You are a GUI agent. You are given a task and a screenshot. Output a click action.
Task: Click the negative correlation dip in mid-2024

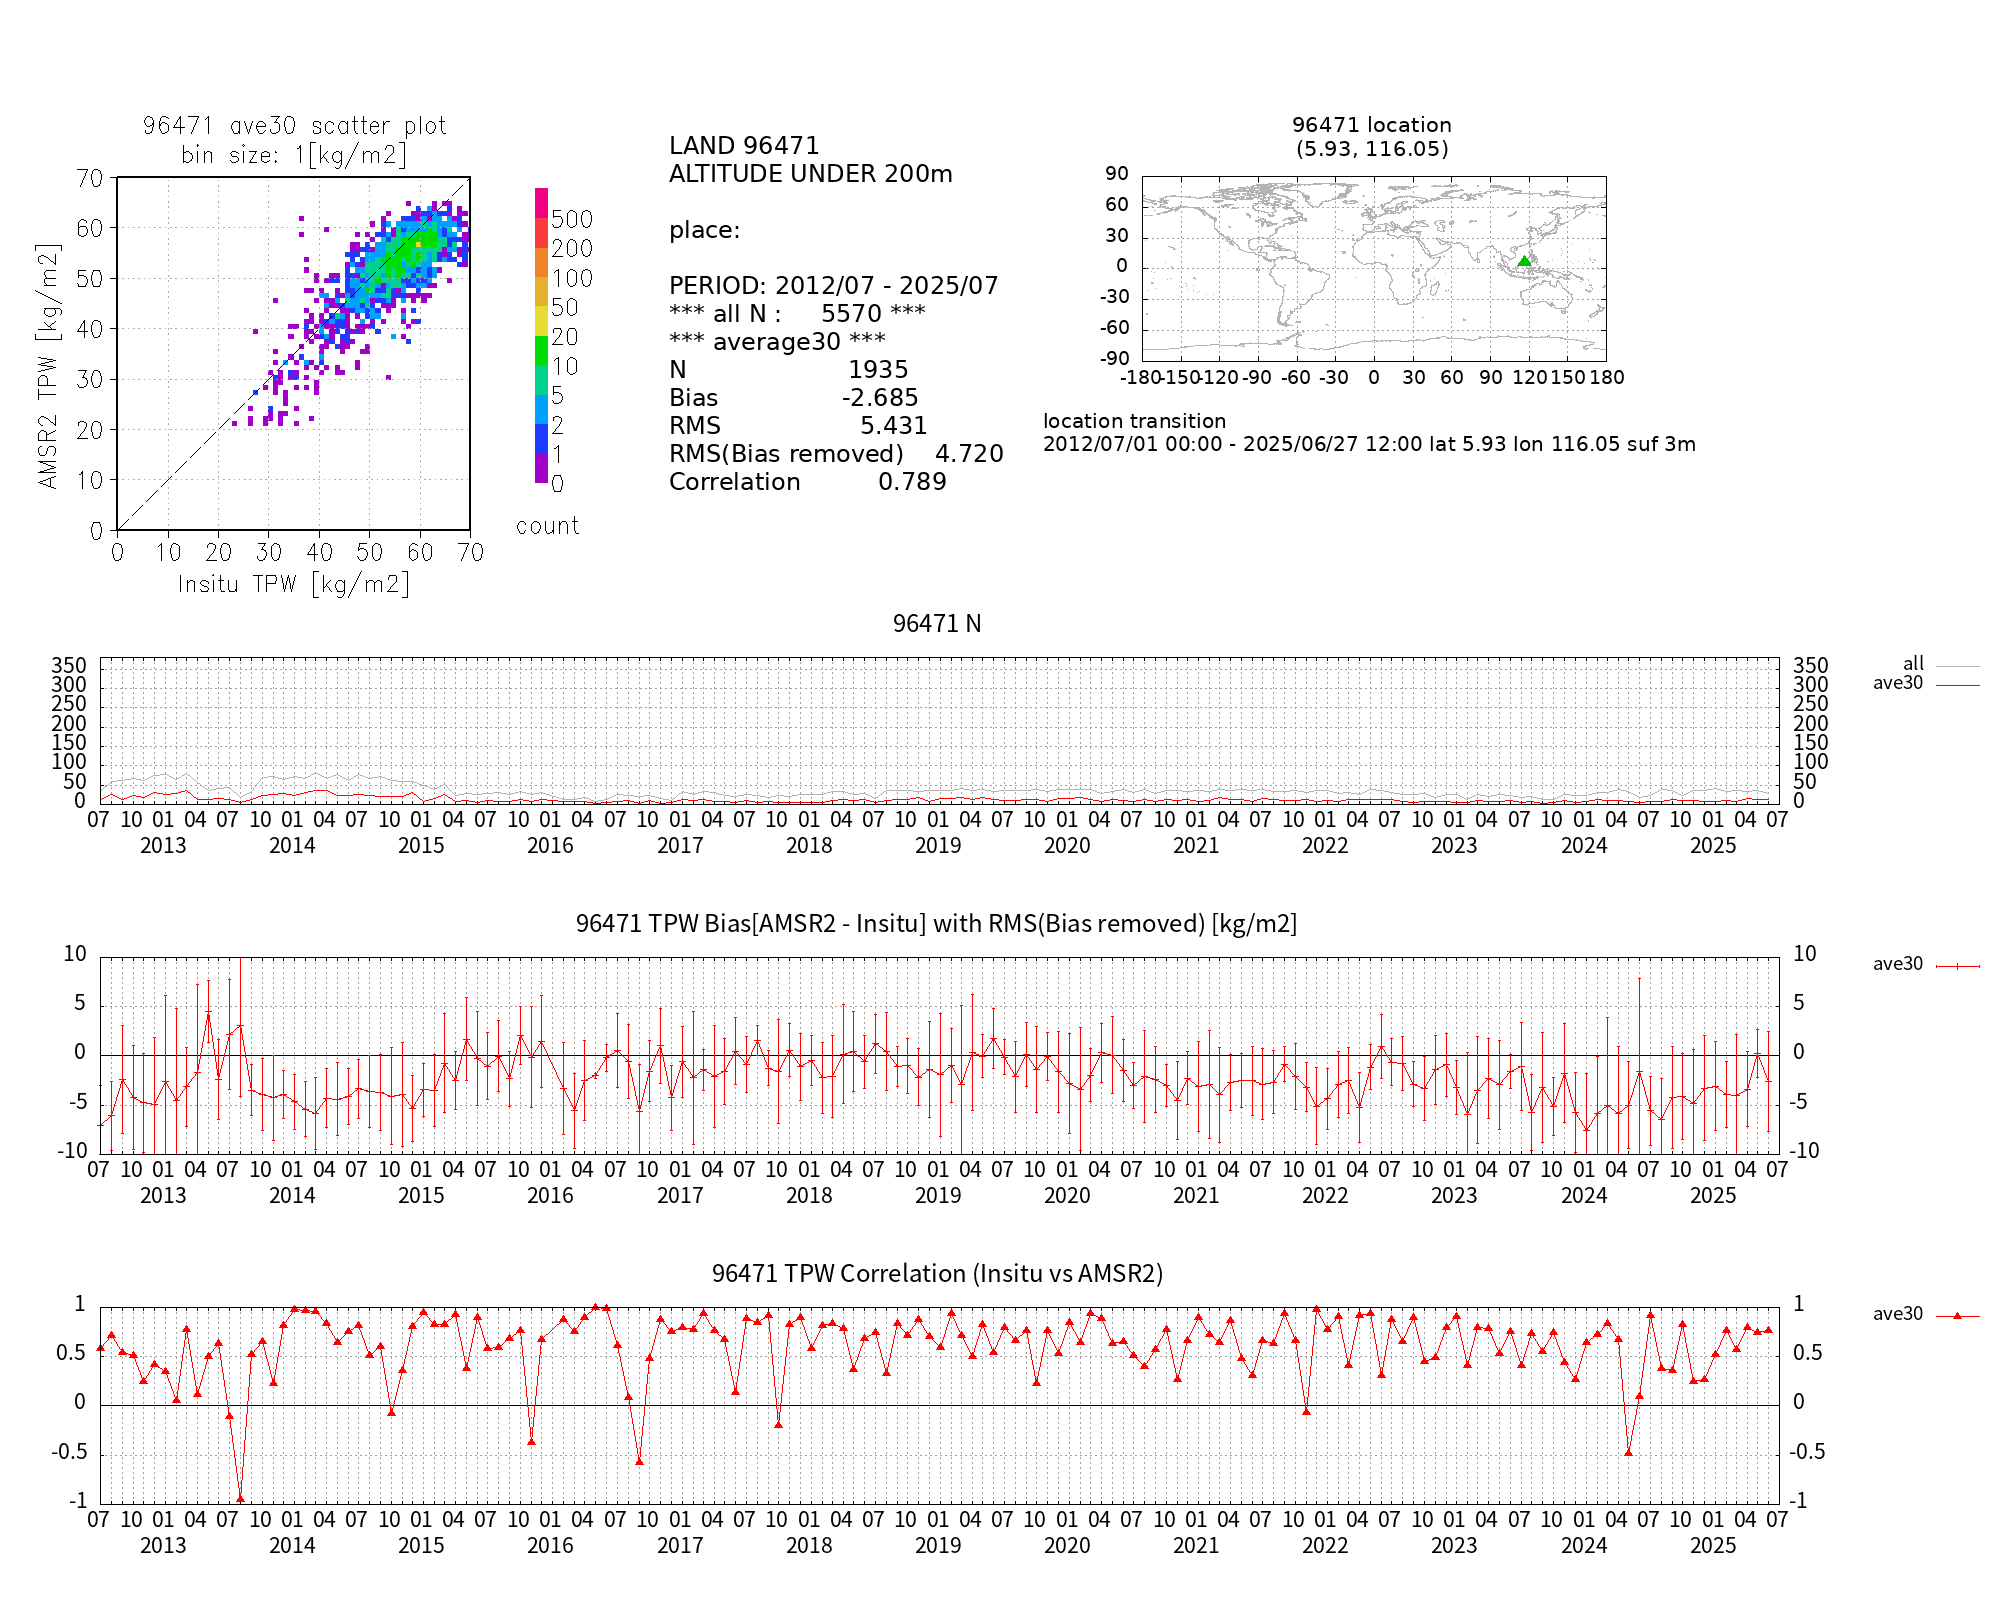(1628, 1452)
